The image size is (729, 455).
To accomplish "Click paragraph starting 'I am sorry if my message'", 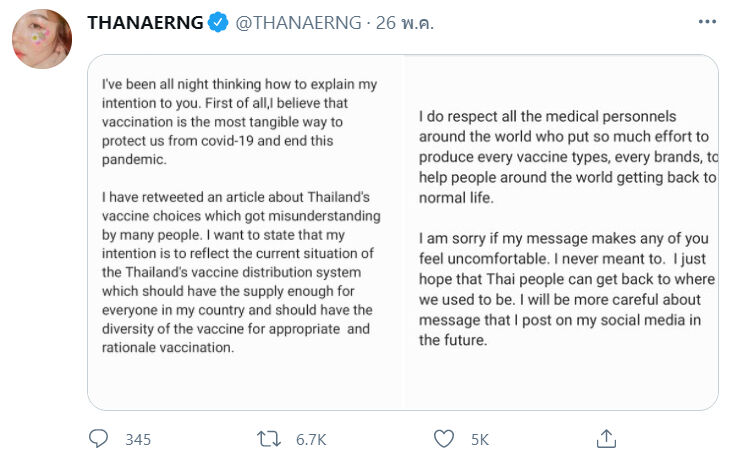I will 565,285.
